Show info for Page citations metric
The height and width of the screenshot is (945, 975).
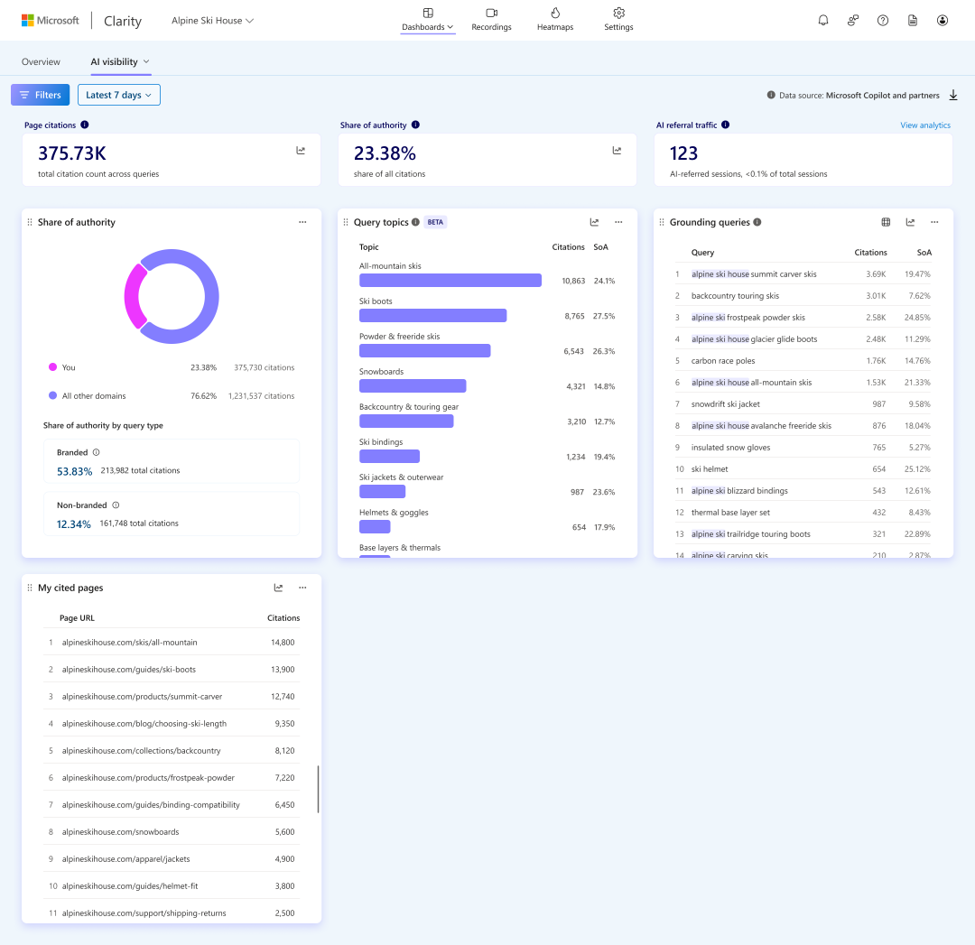85,124
